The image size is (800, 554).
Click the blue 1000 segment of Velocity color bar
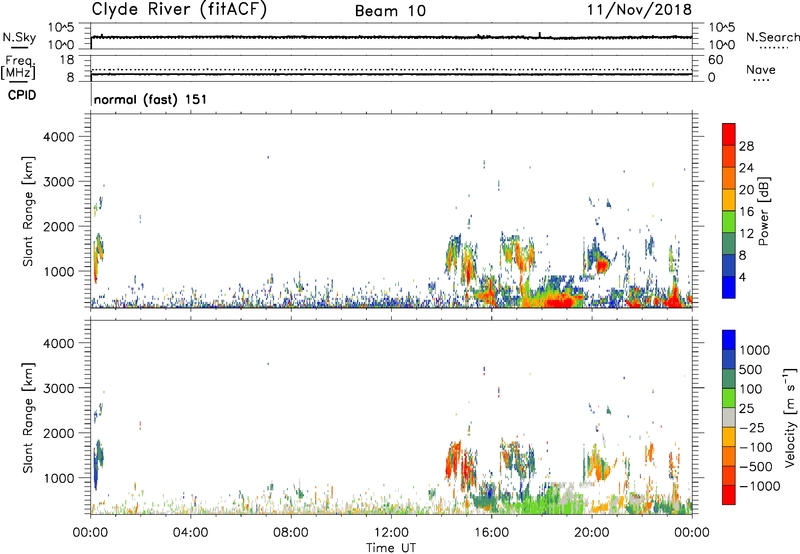point(729,340)
